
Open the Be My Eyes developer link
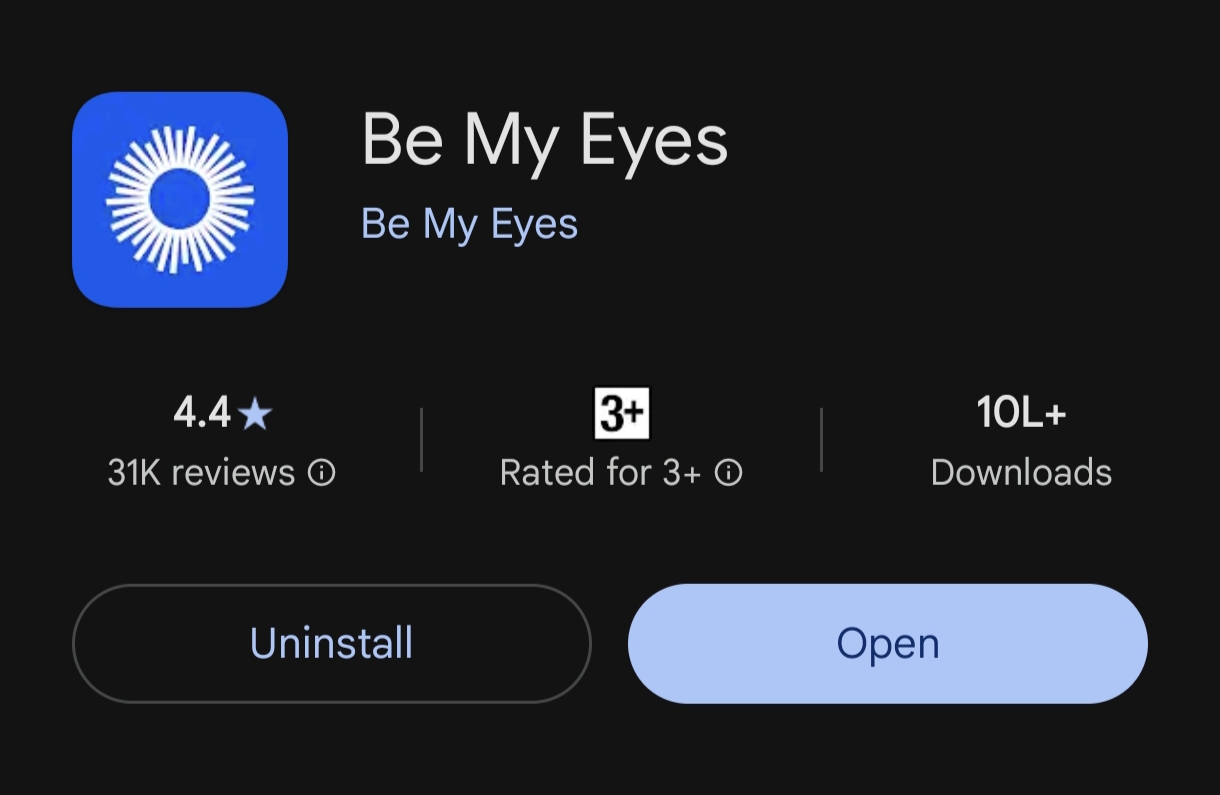tap(469, 224)
